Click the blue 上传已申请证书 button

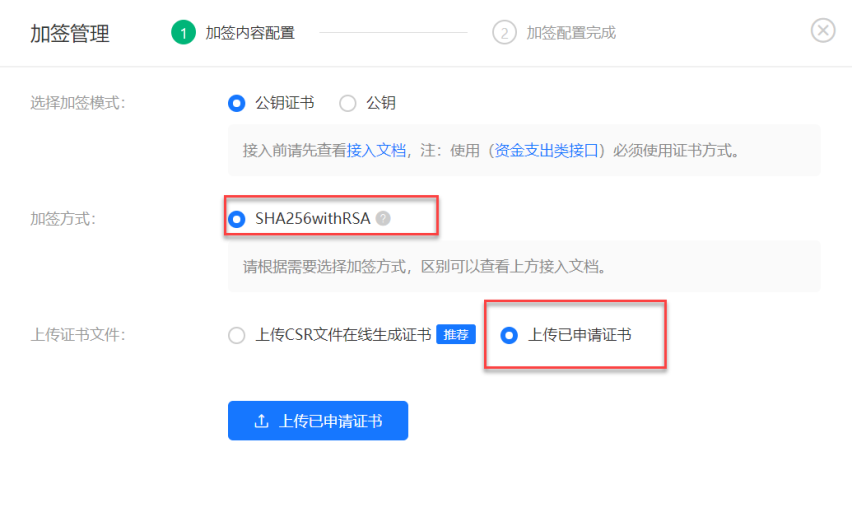click(x=318, y=421)
